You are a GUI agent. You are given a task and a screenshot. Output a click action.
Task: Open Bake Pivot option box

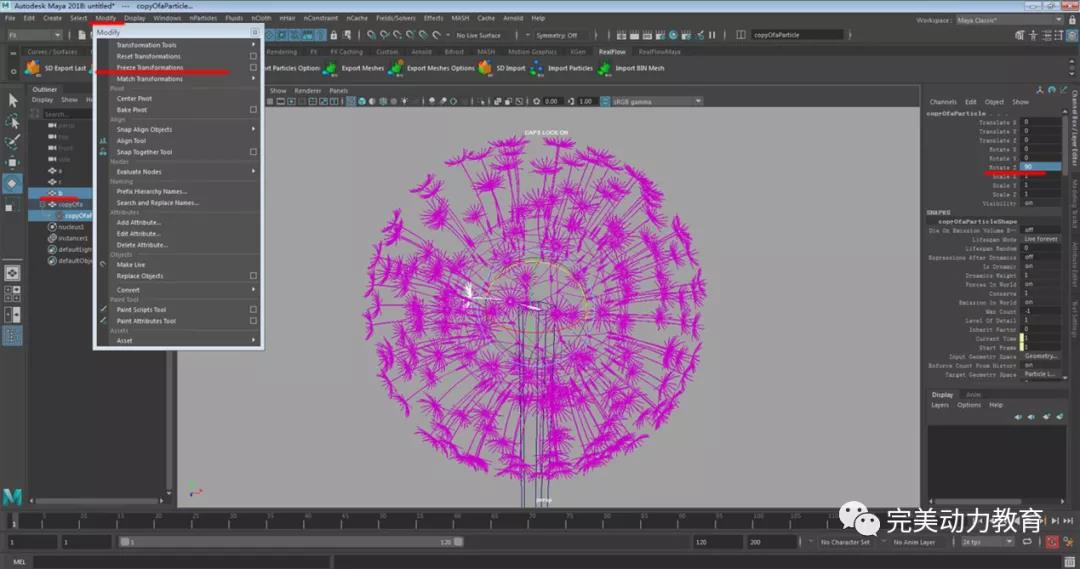point(253,110)
